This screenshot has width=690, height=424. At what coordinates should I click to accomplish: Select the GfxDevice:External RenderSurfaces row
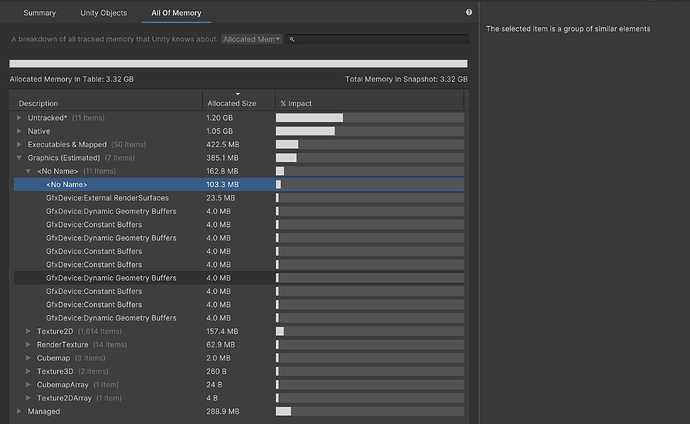pyautogui.click(x=107, y=198)
